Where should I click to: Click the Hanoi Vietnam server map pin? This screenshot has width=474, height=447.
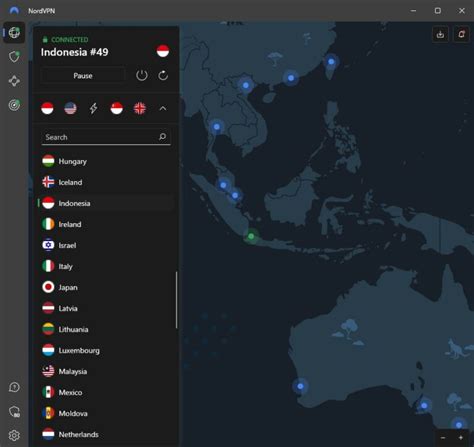point(246,85)
